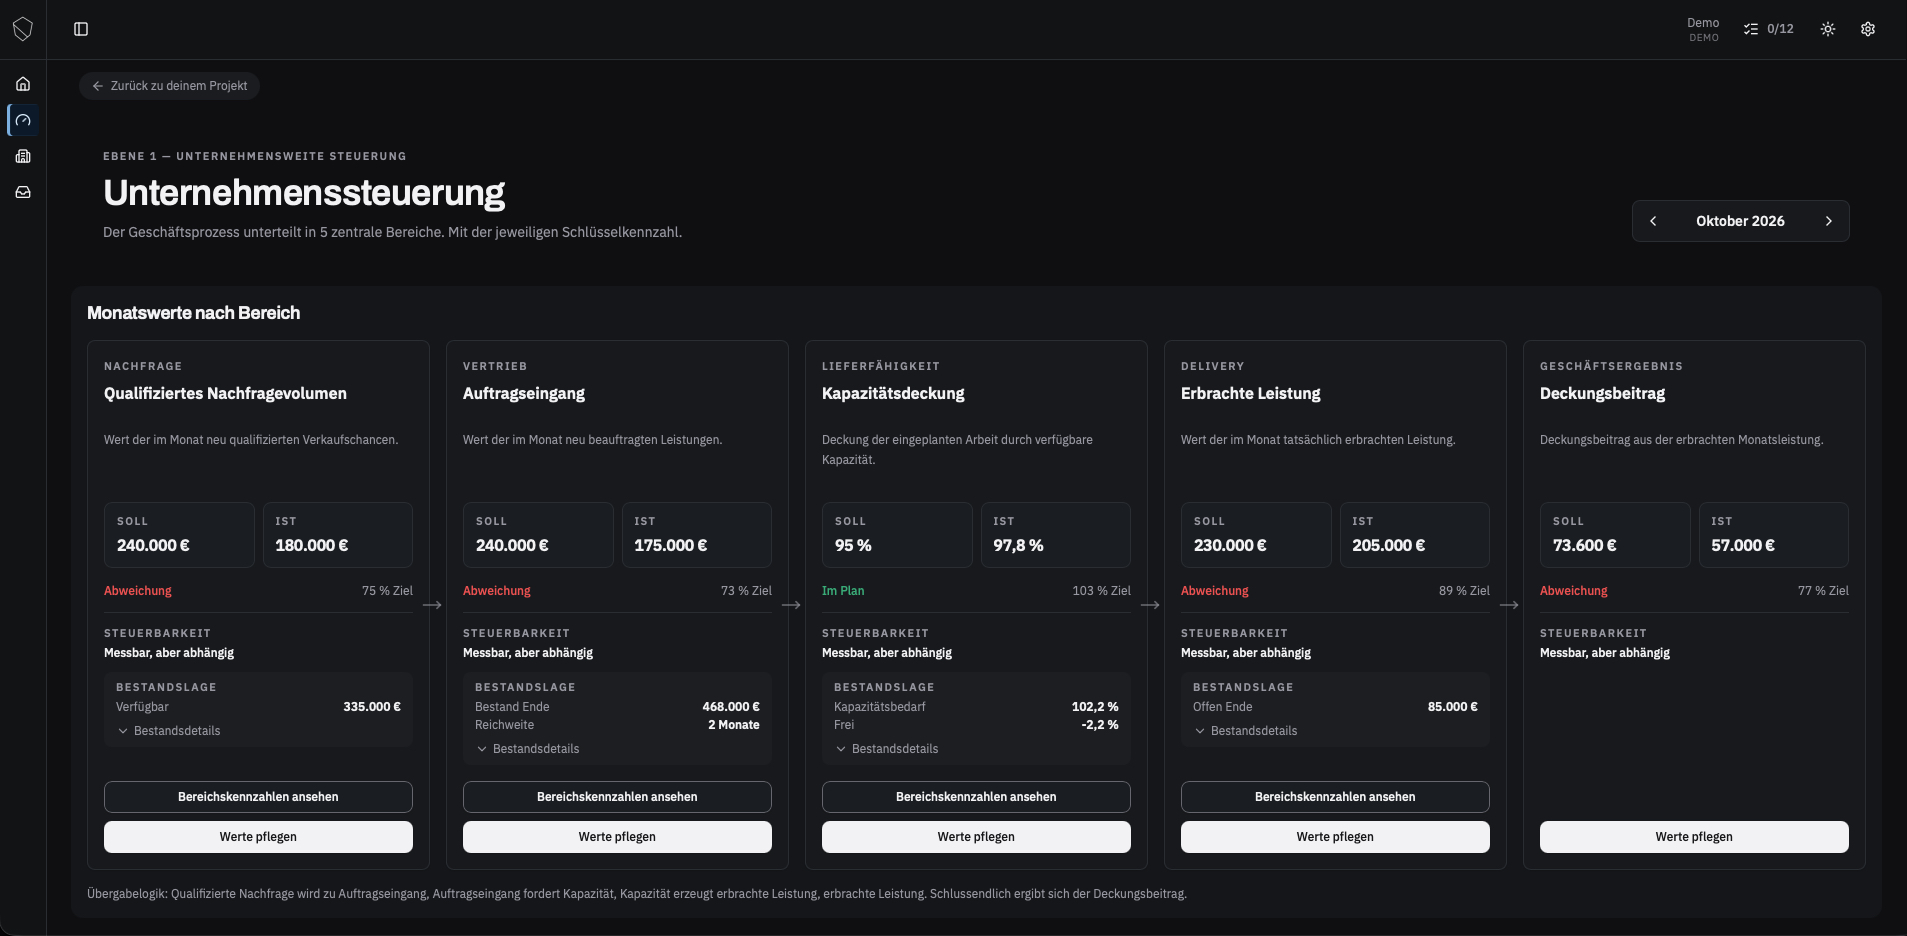Image resolution: width=1907 pixels, height=936 pixels.
Task: Click the Im Plan status label
Action: 843,591
